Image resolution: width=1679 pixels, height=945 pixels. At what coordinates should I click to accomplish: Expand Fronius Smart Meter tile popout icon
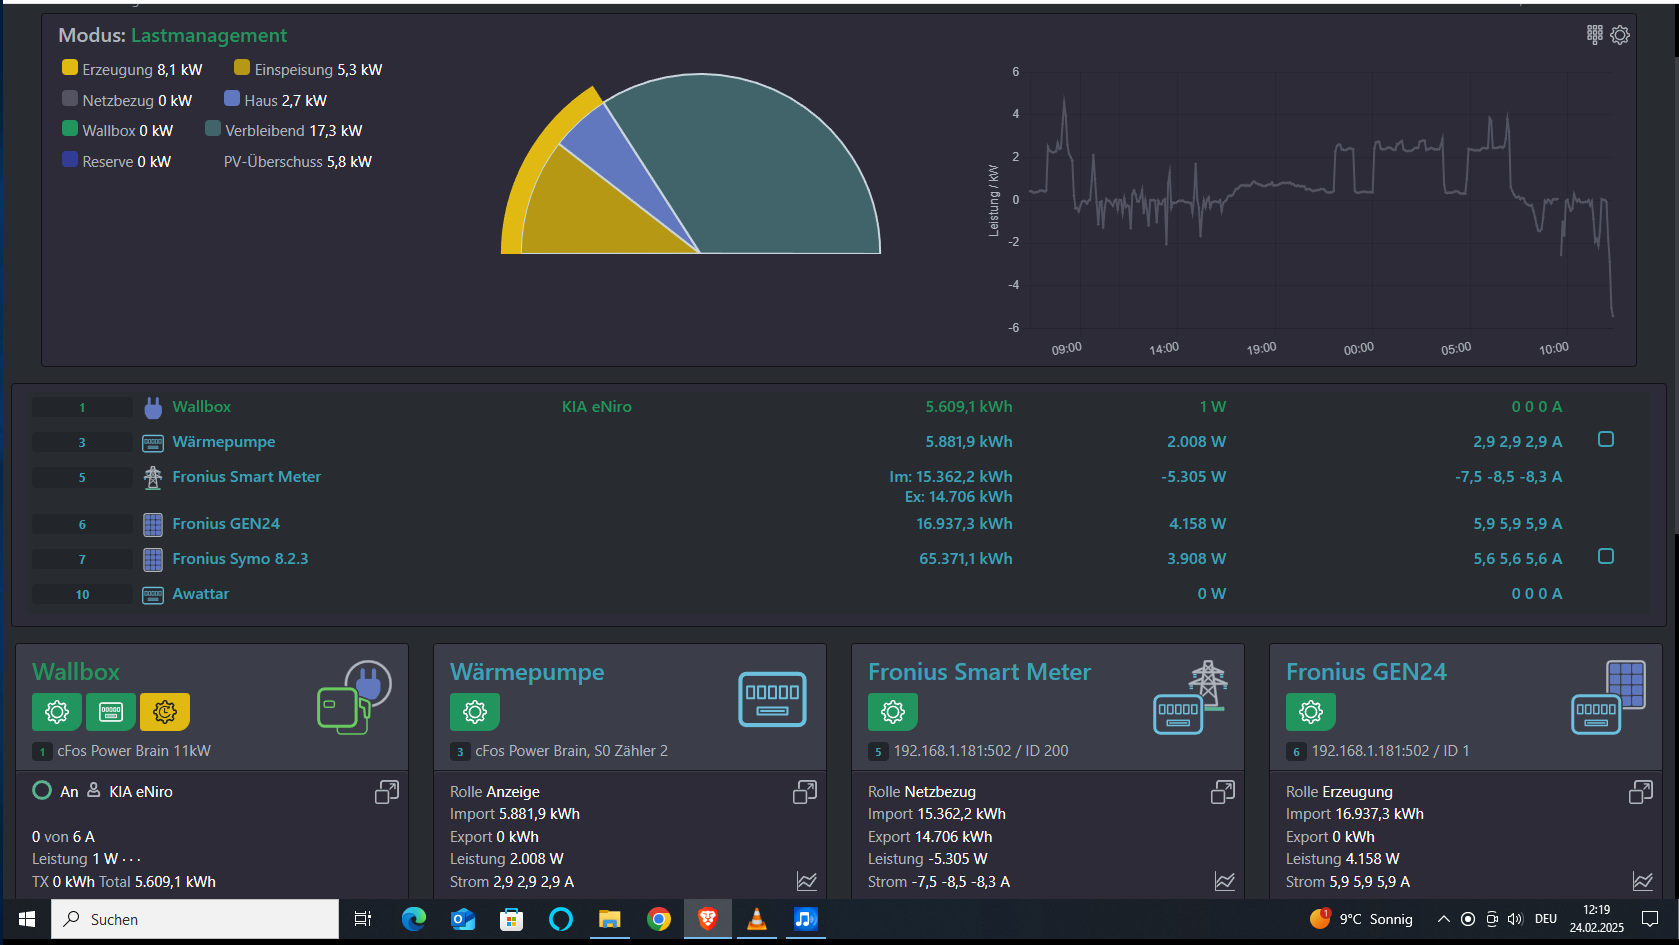(1223, 792)
